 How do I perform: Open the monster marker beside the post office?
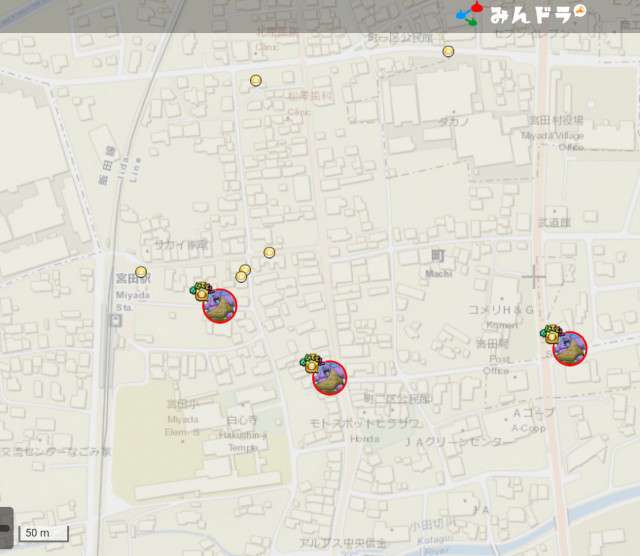click(569, 348)
